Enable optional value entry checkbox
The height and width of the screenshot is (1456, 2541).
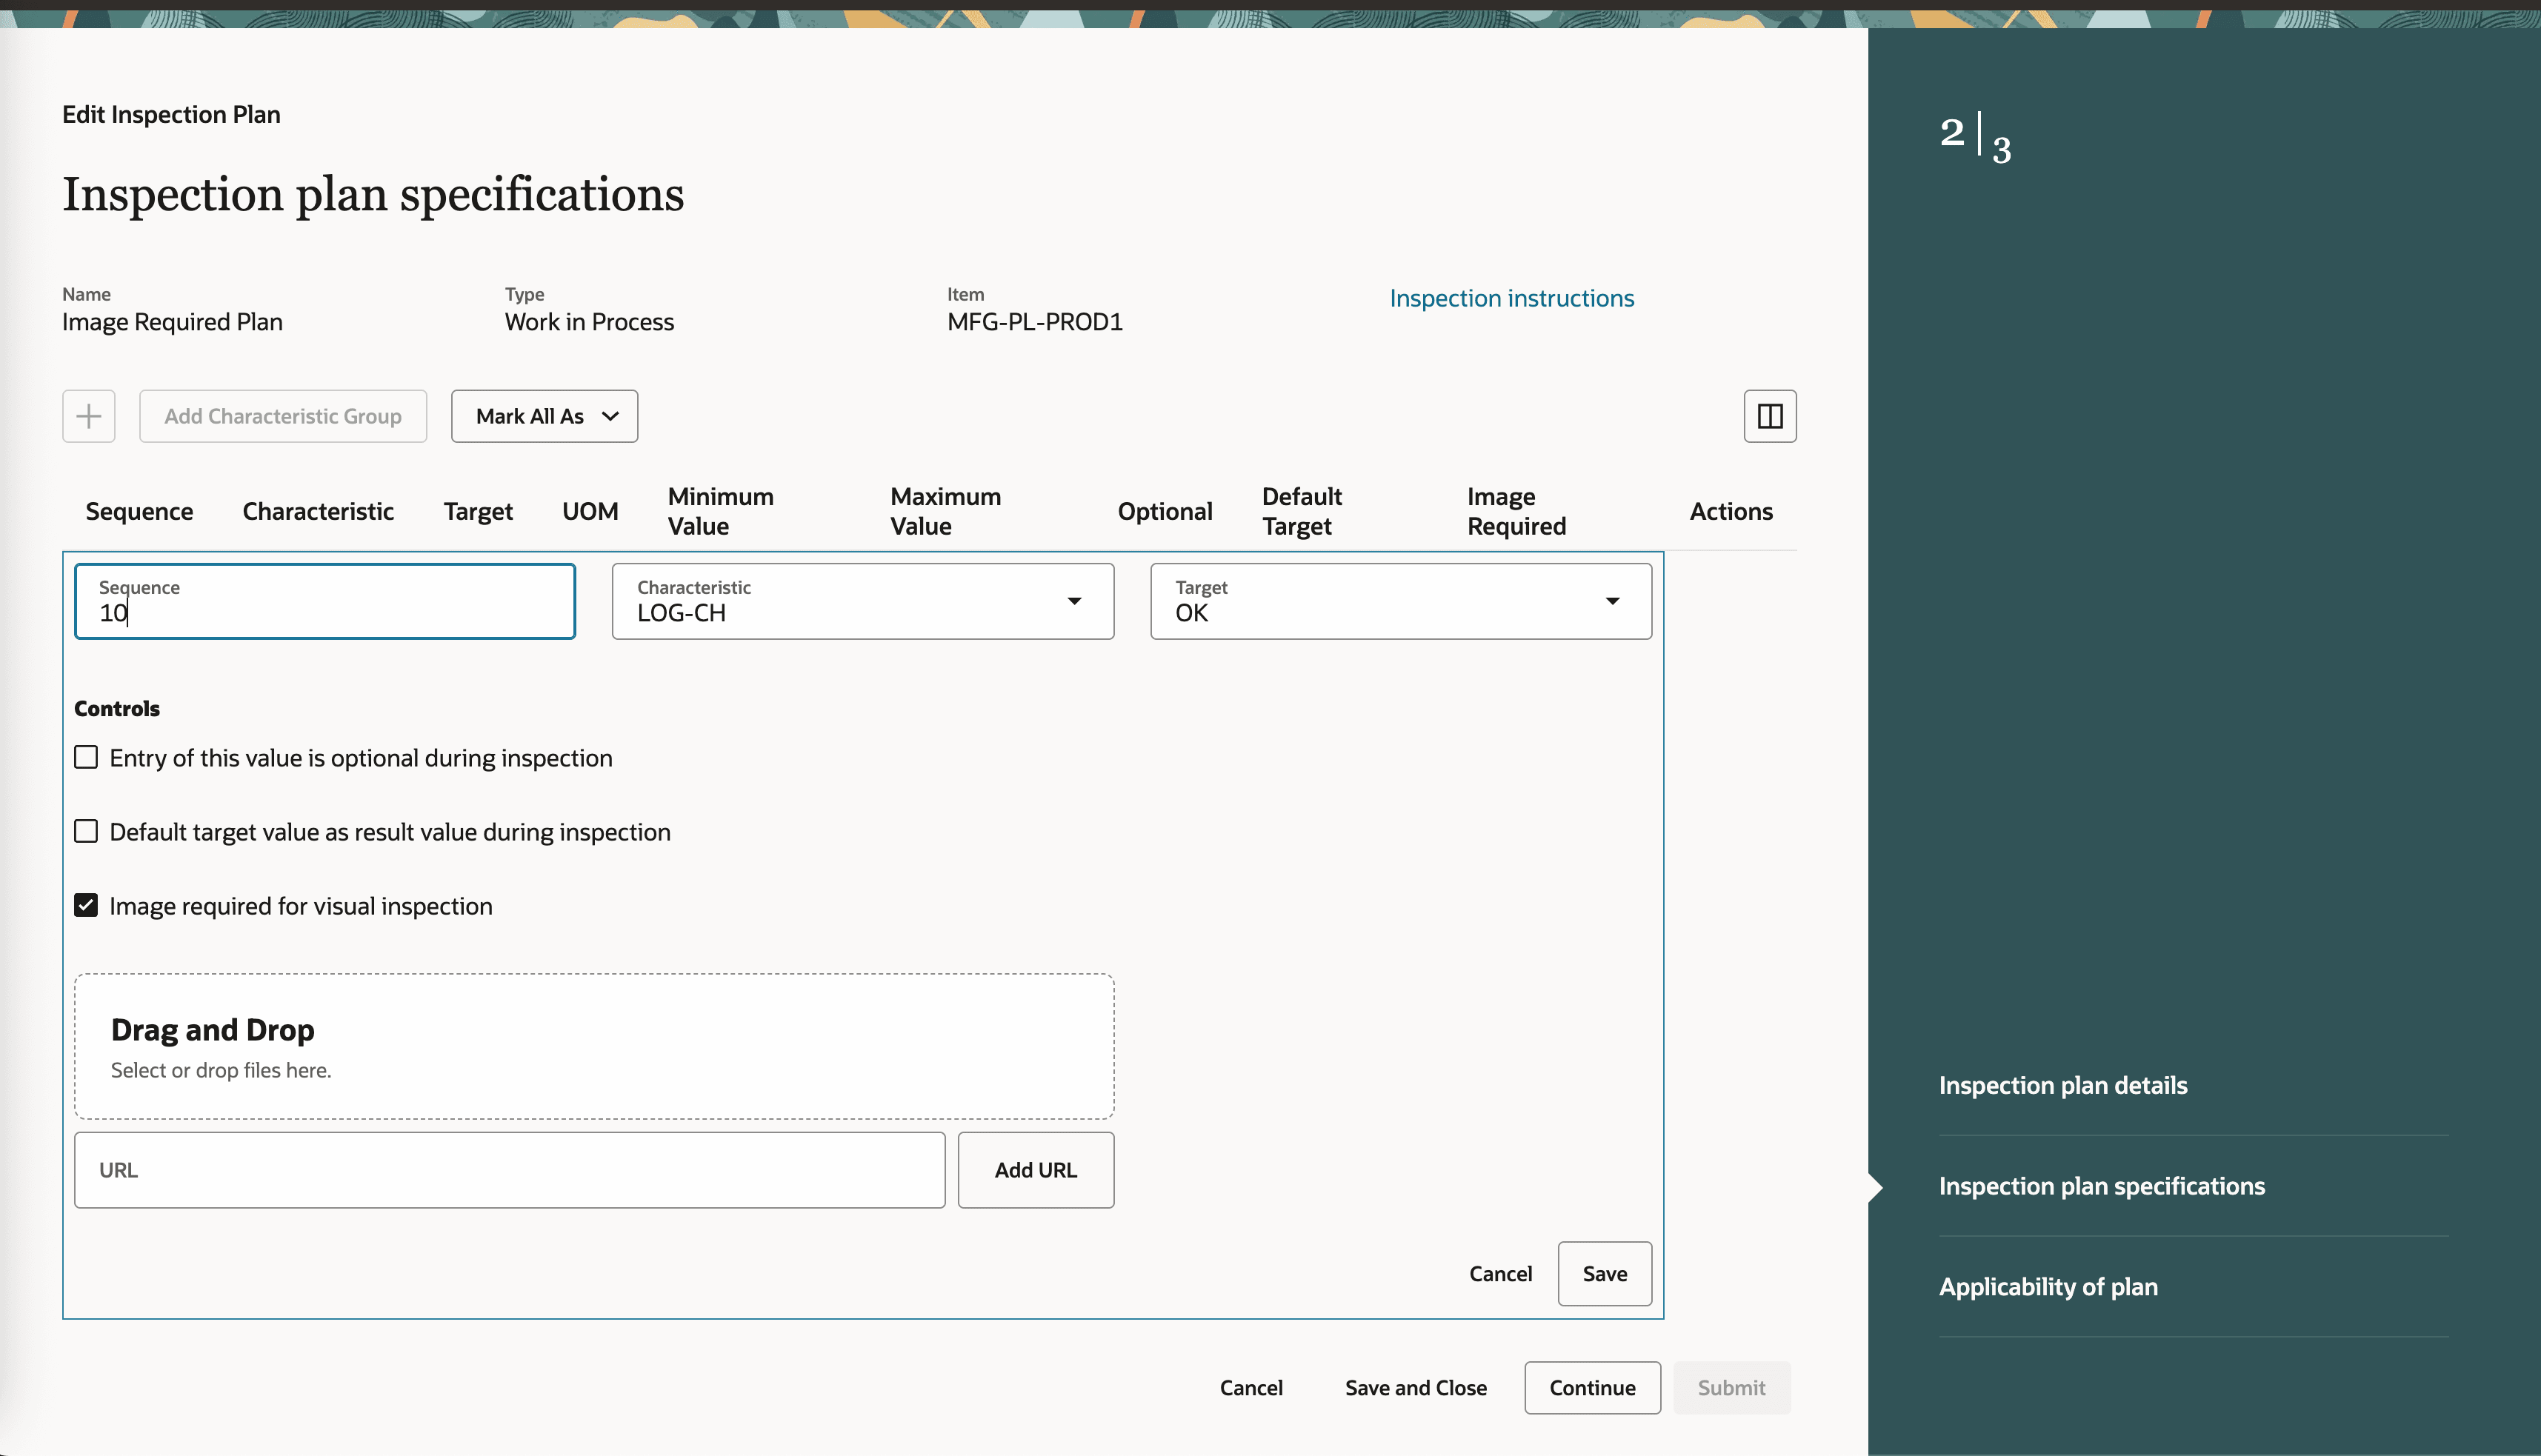tap(86, 757)
